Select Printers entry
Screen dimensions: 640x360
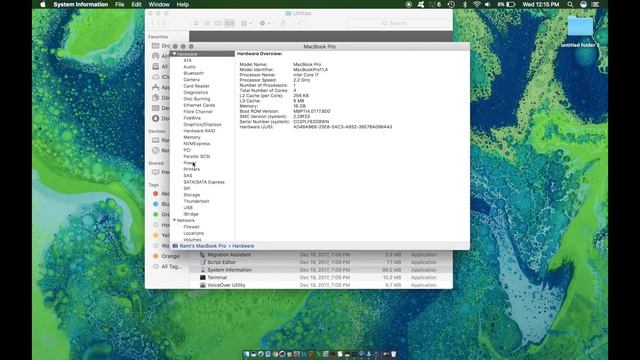pyautogui.click(x=191, y=169)
